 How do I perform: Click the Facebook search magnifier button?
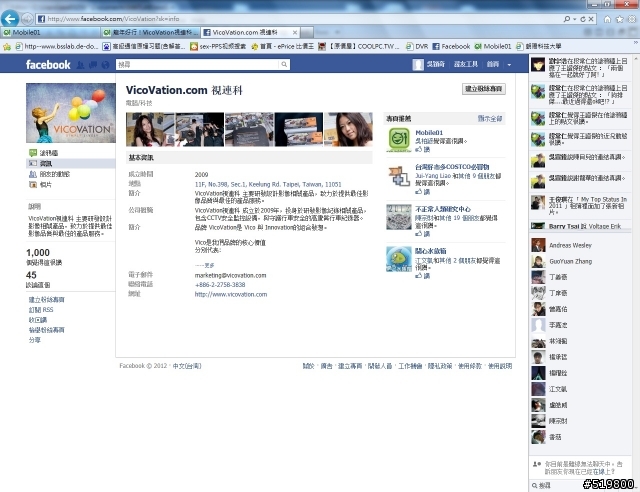[x=284, y=64]
